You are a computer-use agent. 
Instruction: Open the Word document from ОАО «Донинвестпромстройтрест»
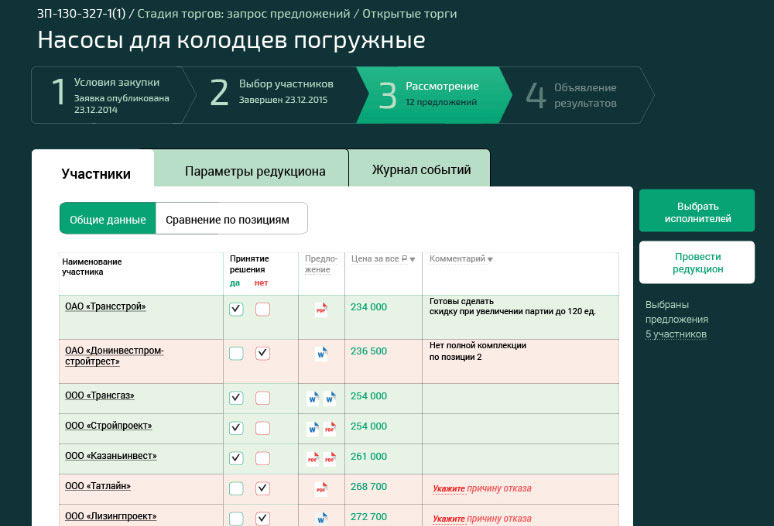(321, 353)
